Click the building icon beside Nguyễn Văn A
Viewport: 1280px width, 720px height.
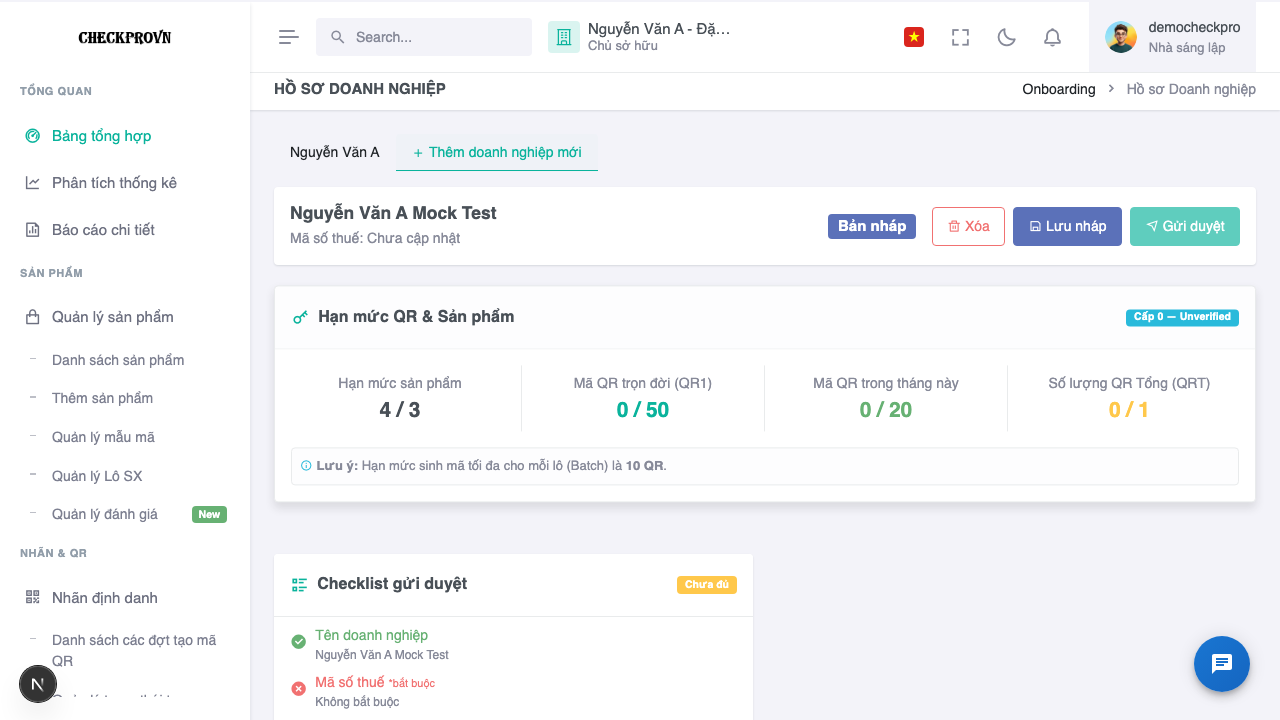click(564, 37)
